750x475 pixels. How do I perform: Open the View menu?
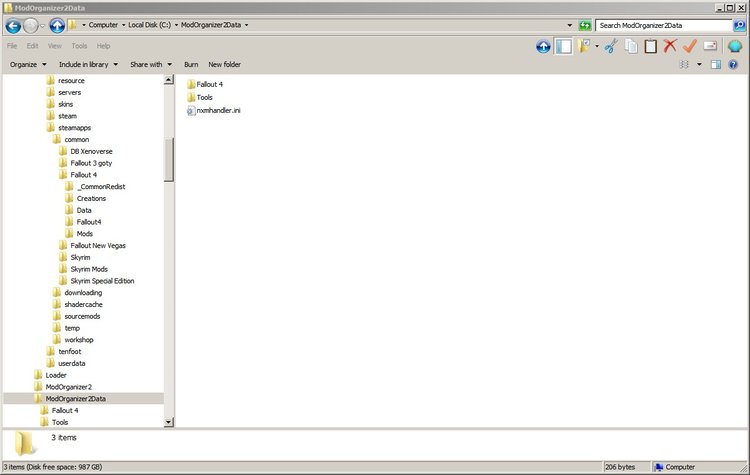click(55, 46)
